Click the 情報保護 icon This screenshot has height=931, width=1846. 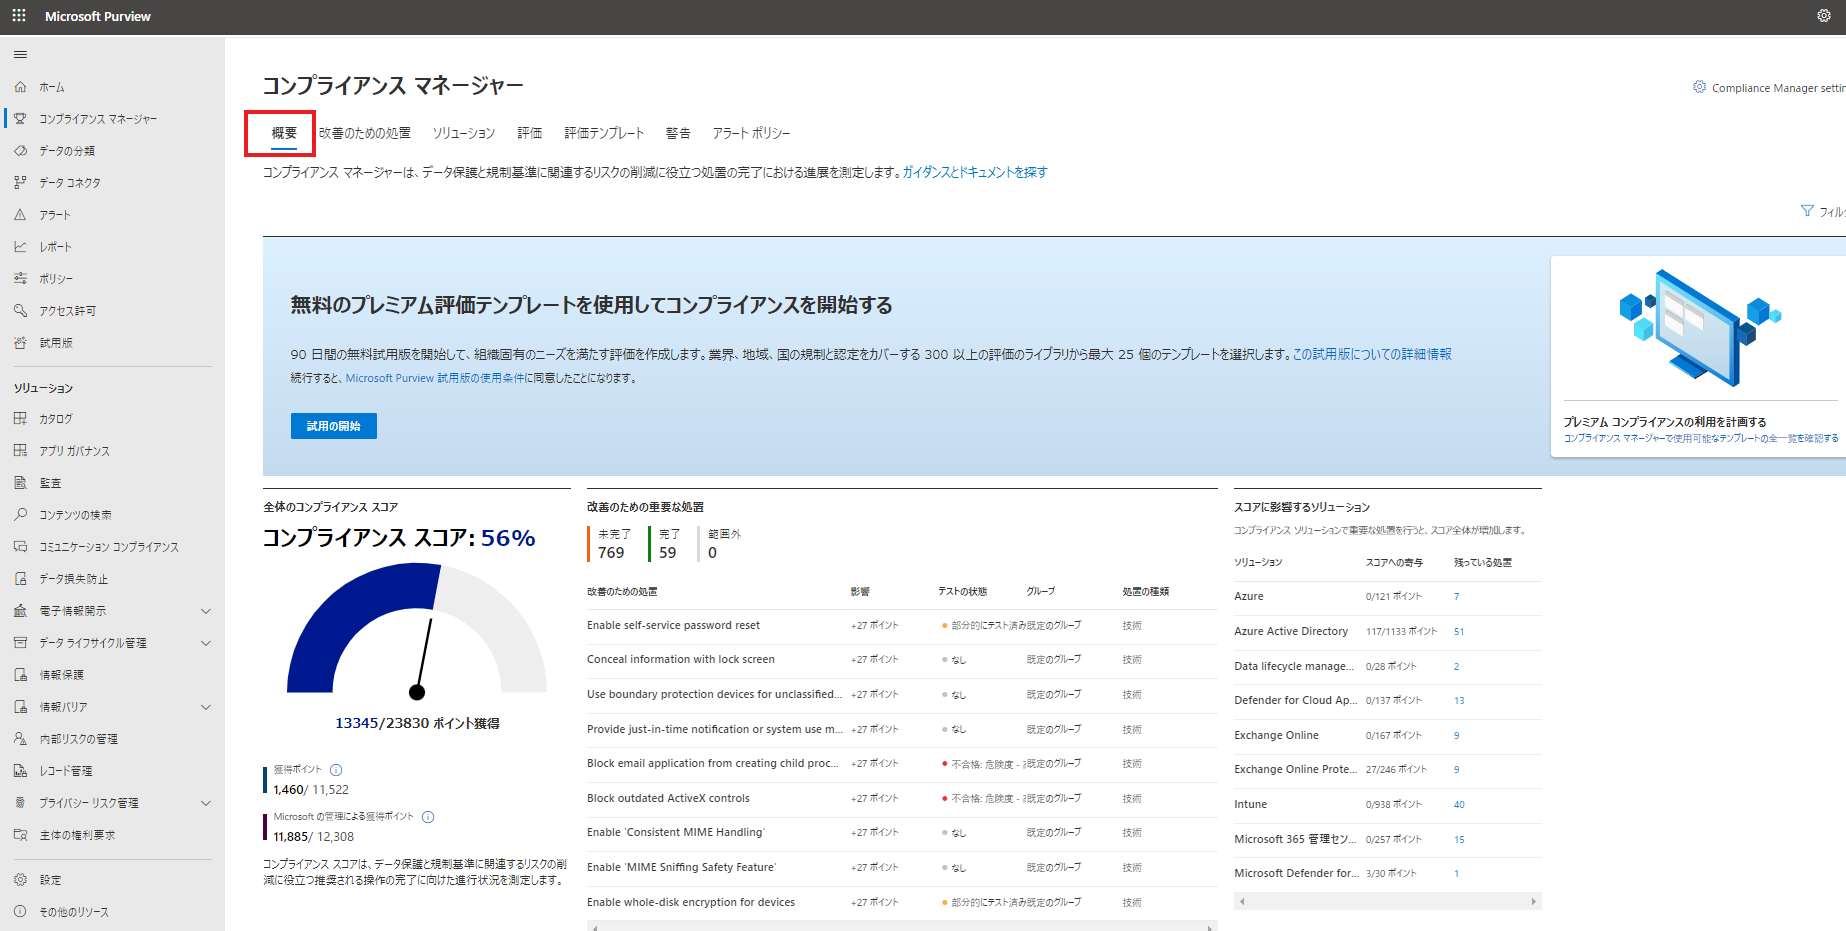[x=20, y=675]
